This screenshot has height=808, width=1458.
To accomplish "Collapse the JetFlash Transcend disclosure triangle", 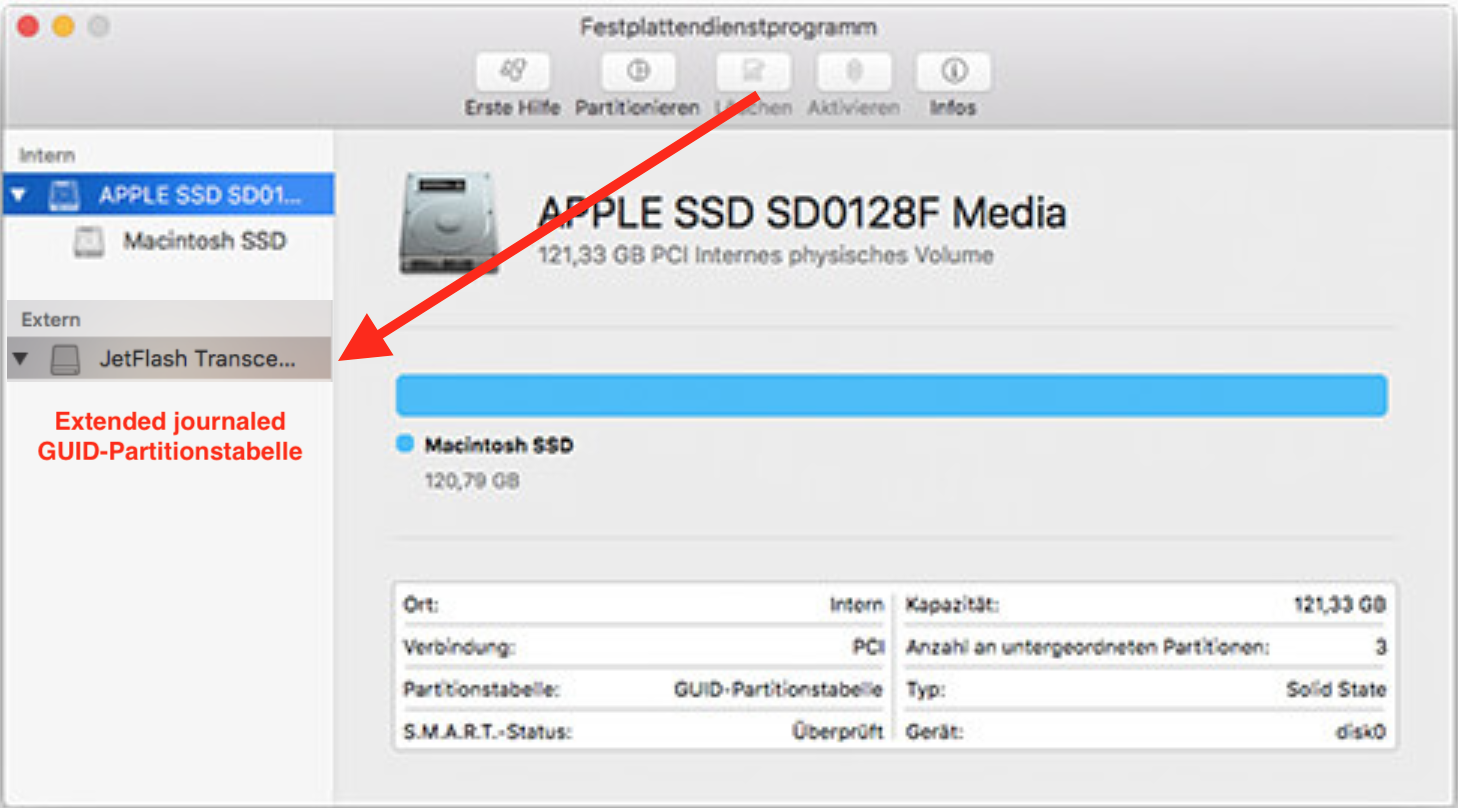I will [x=20, y=359].
